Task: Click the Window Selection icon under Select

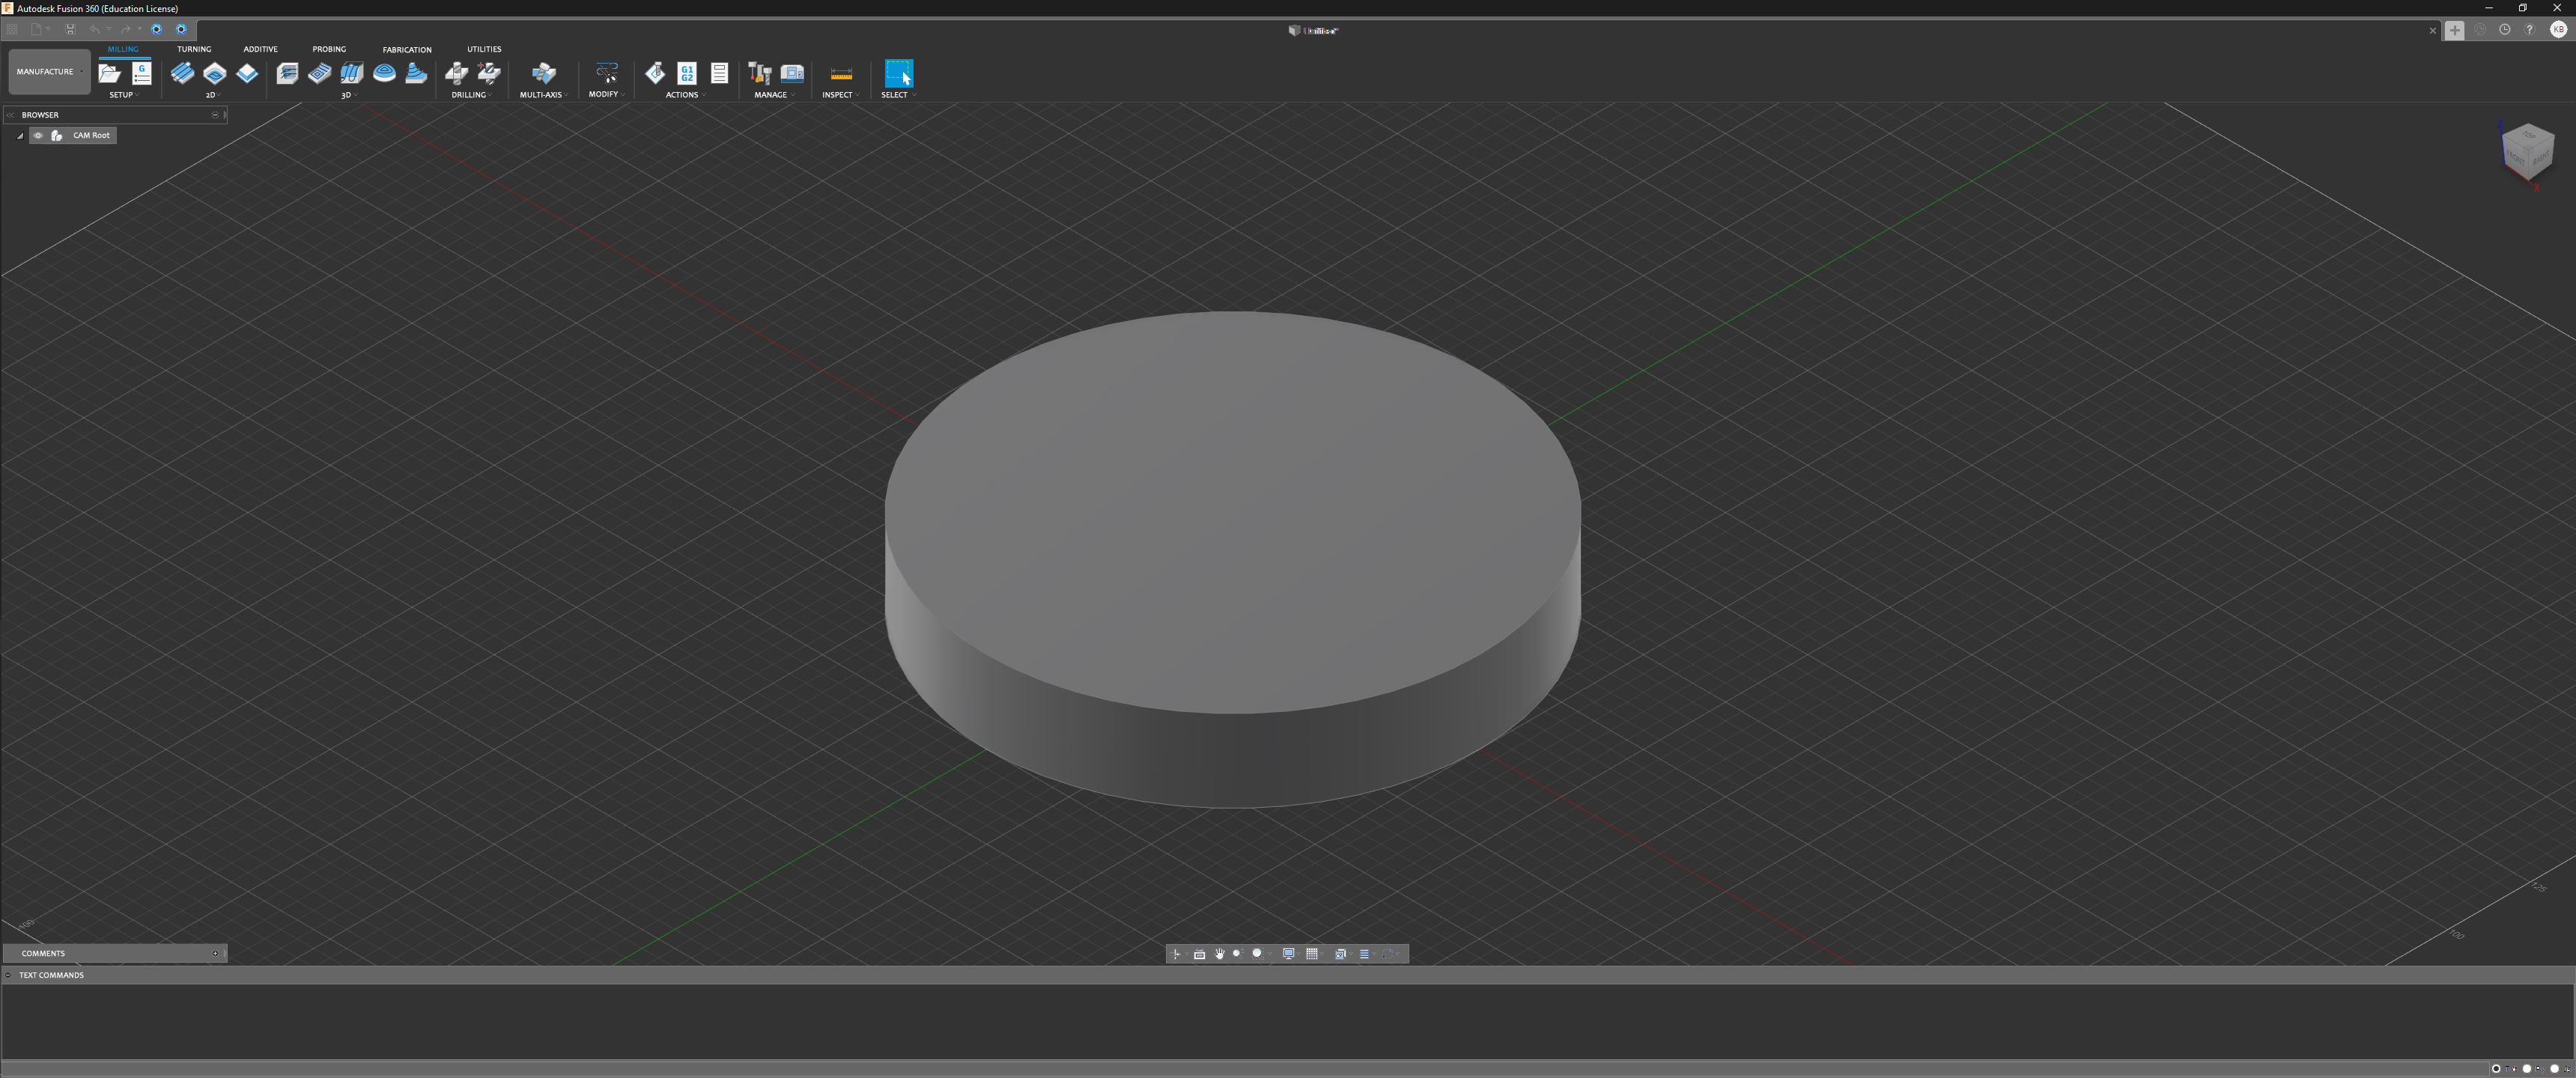Action: [x=898, y=72]
